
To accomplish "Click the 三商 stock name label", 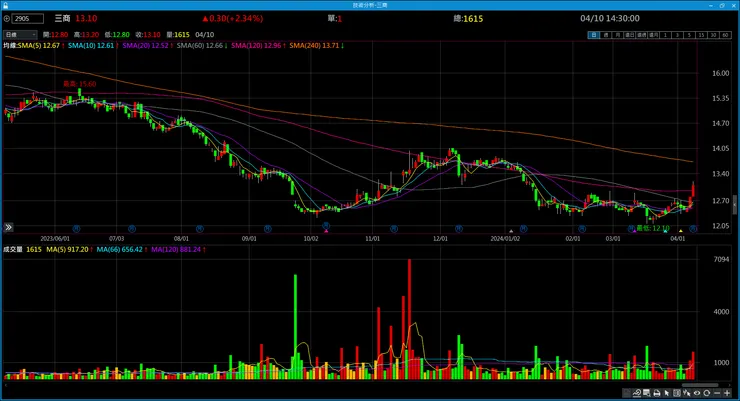I will pyautogui.click(x=62, y=18).
